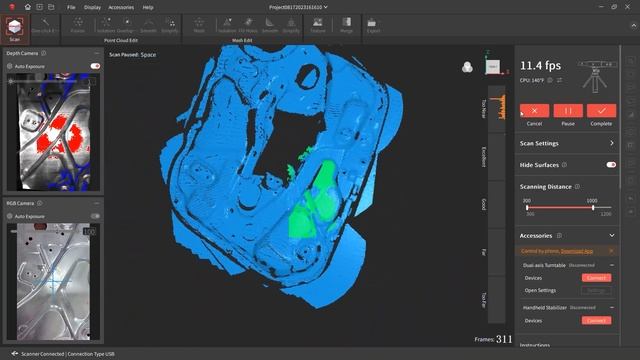Click the Mesh tool icon
The image size is (640, 360).
pyautogui.click(x=199, y=25)
